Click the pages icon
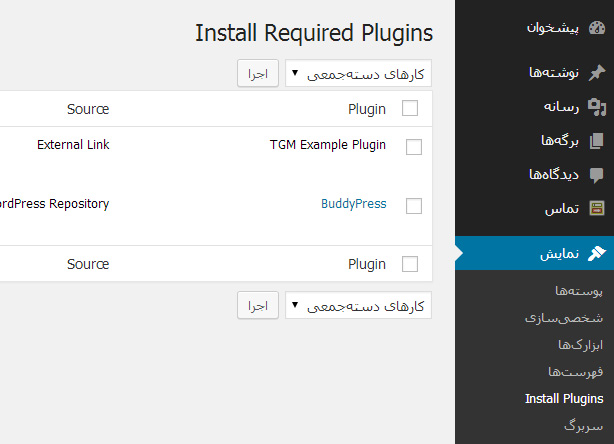The height and width of the screenshot is (444, 614). tap(597, 141)
